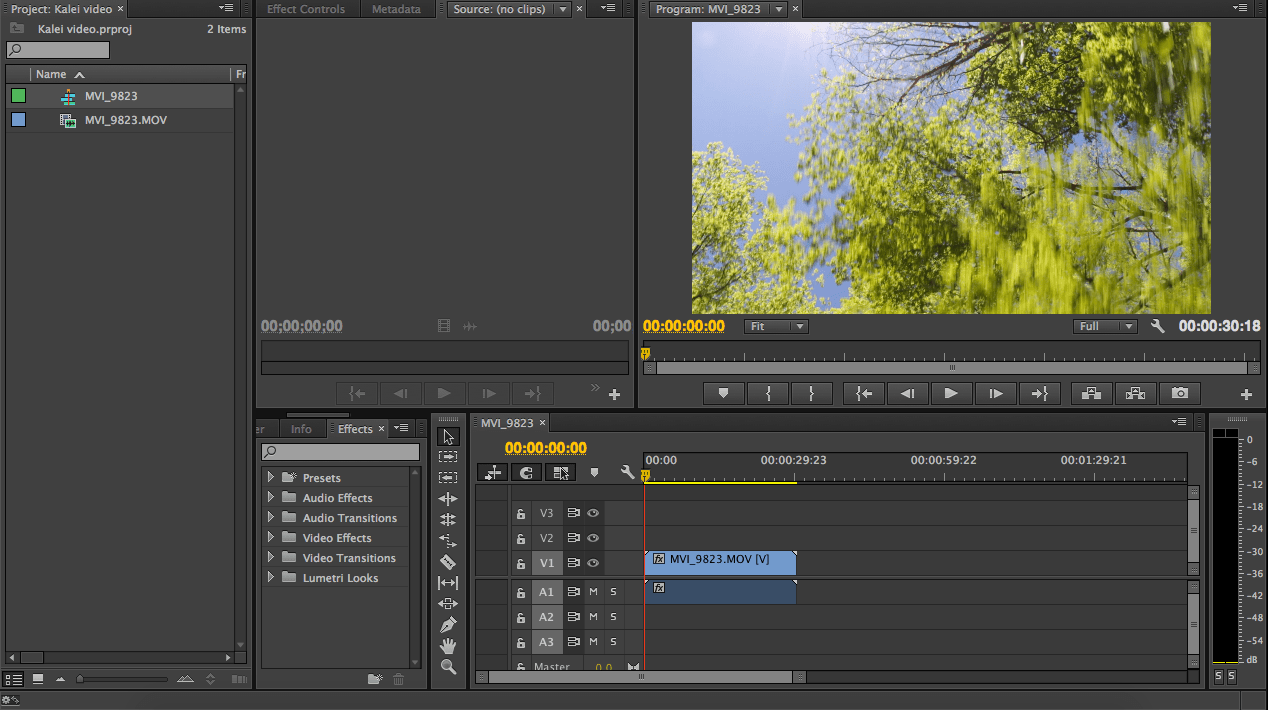Switch to the Metadata tab
Image resolution: width=1268 pixels, height=710 pixels.
[397, 9]
